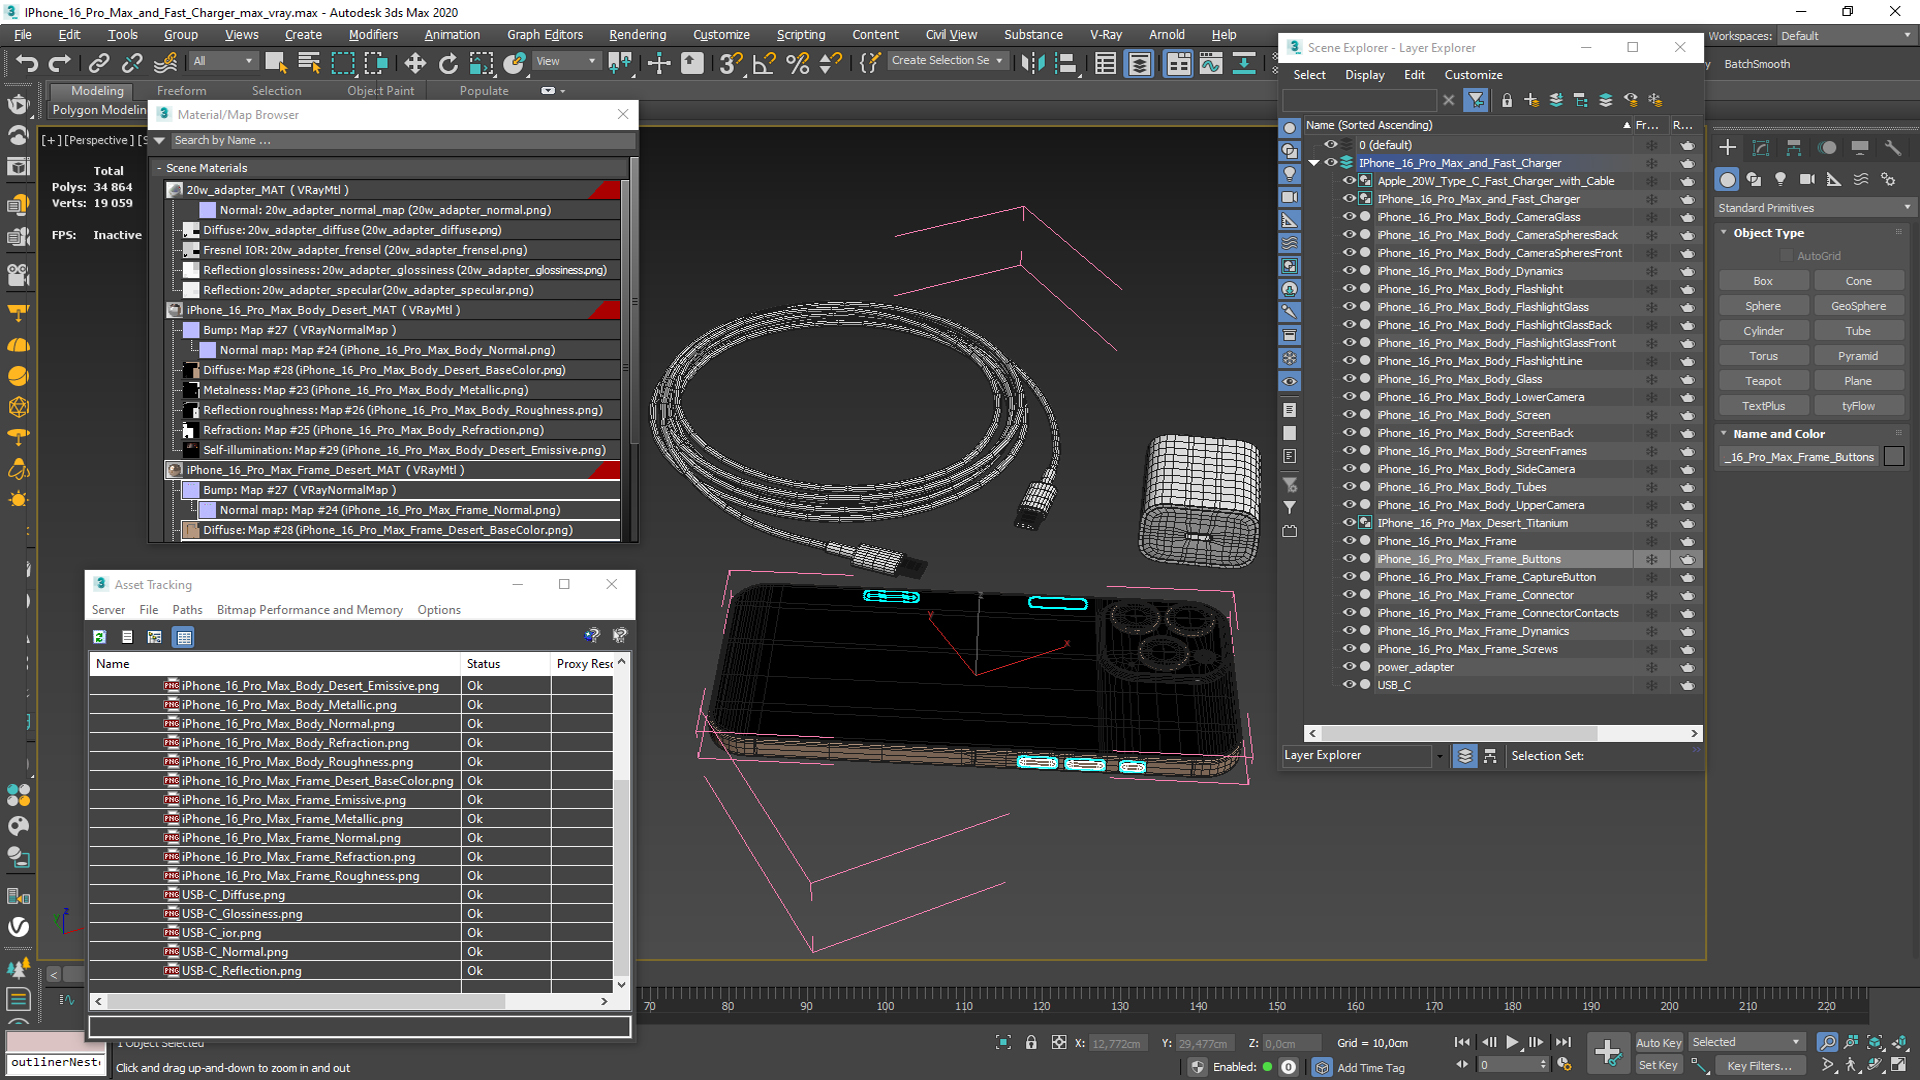The height and width of the screenshot is (1080, 1920).
Task: Open the V-Ray menu
Action: (1106, 35)
